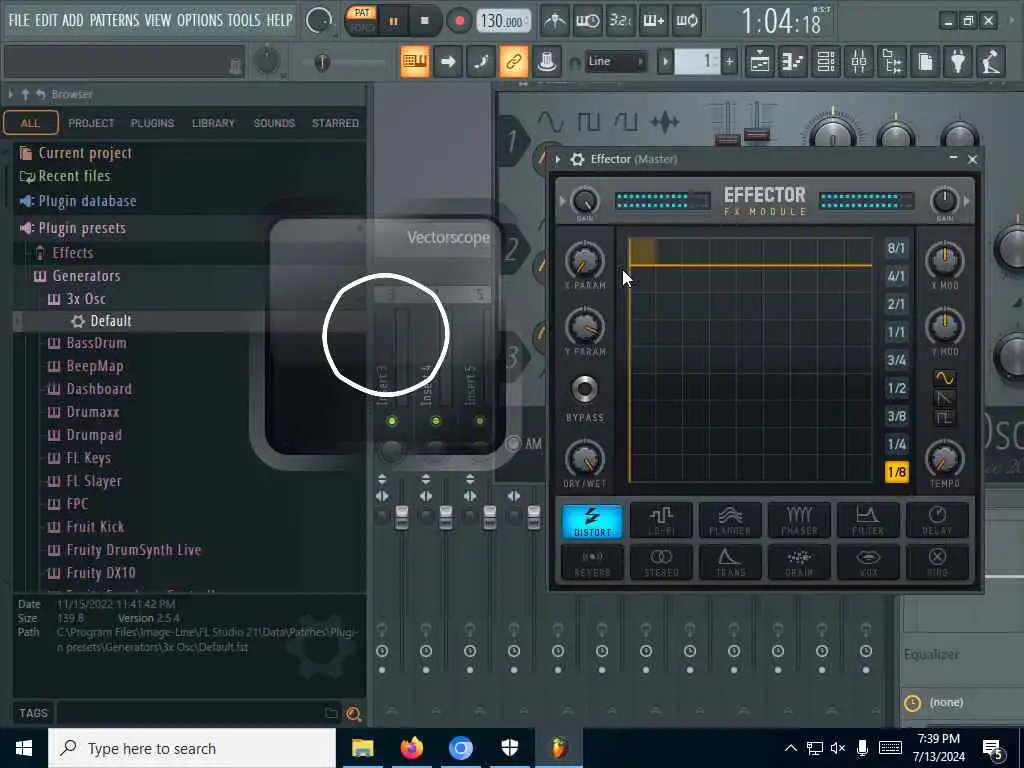Screen dimensions: 1024x768
Task: Open the FILE menu
Action: click(19, 20)
